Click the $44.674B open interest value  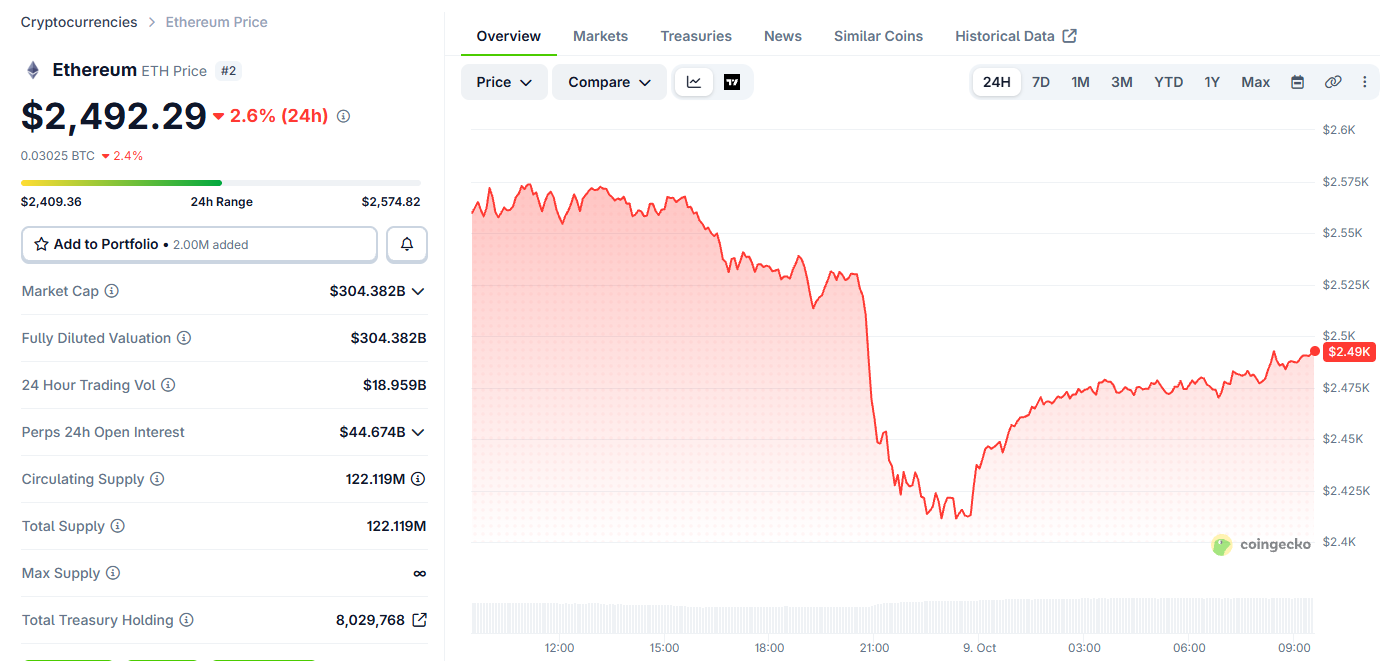[372, 432]
